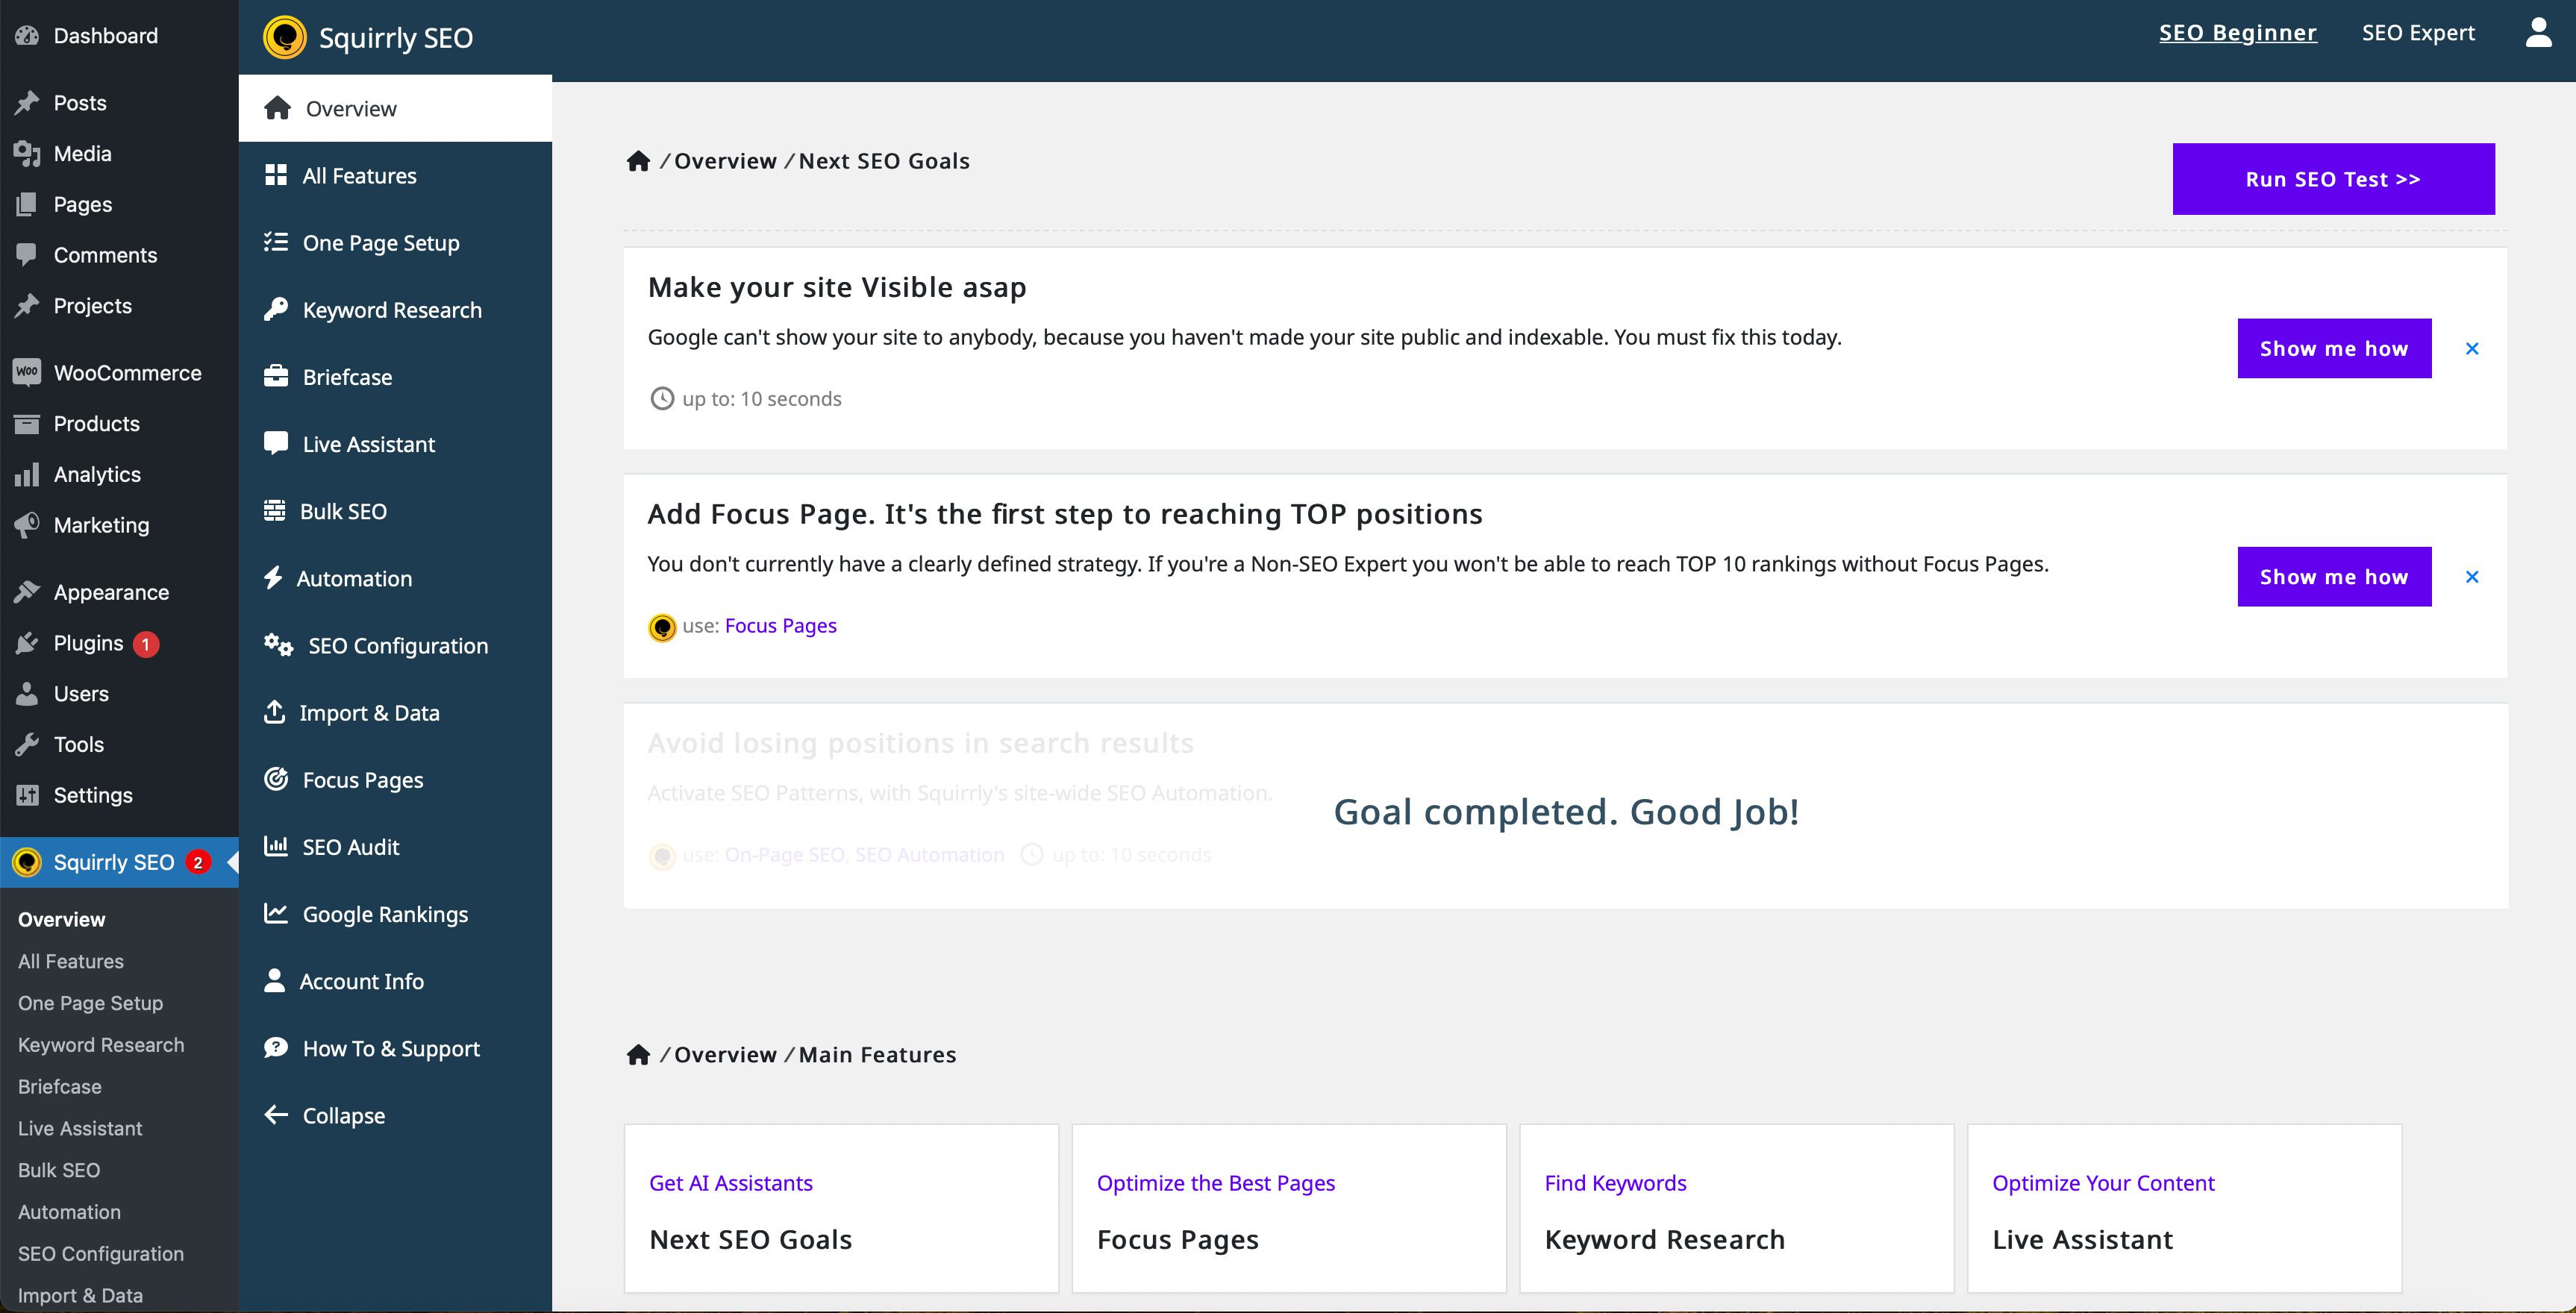Open the Import & Data section
Viewport: 2576px width, 1313px height.
pyautogui.click(x=370, y=712)
